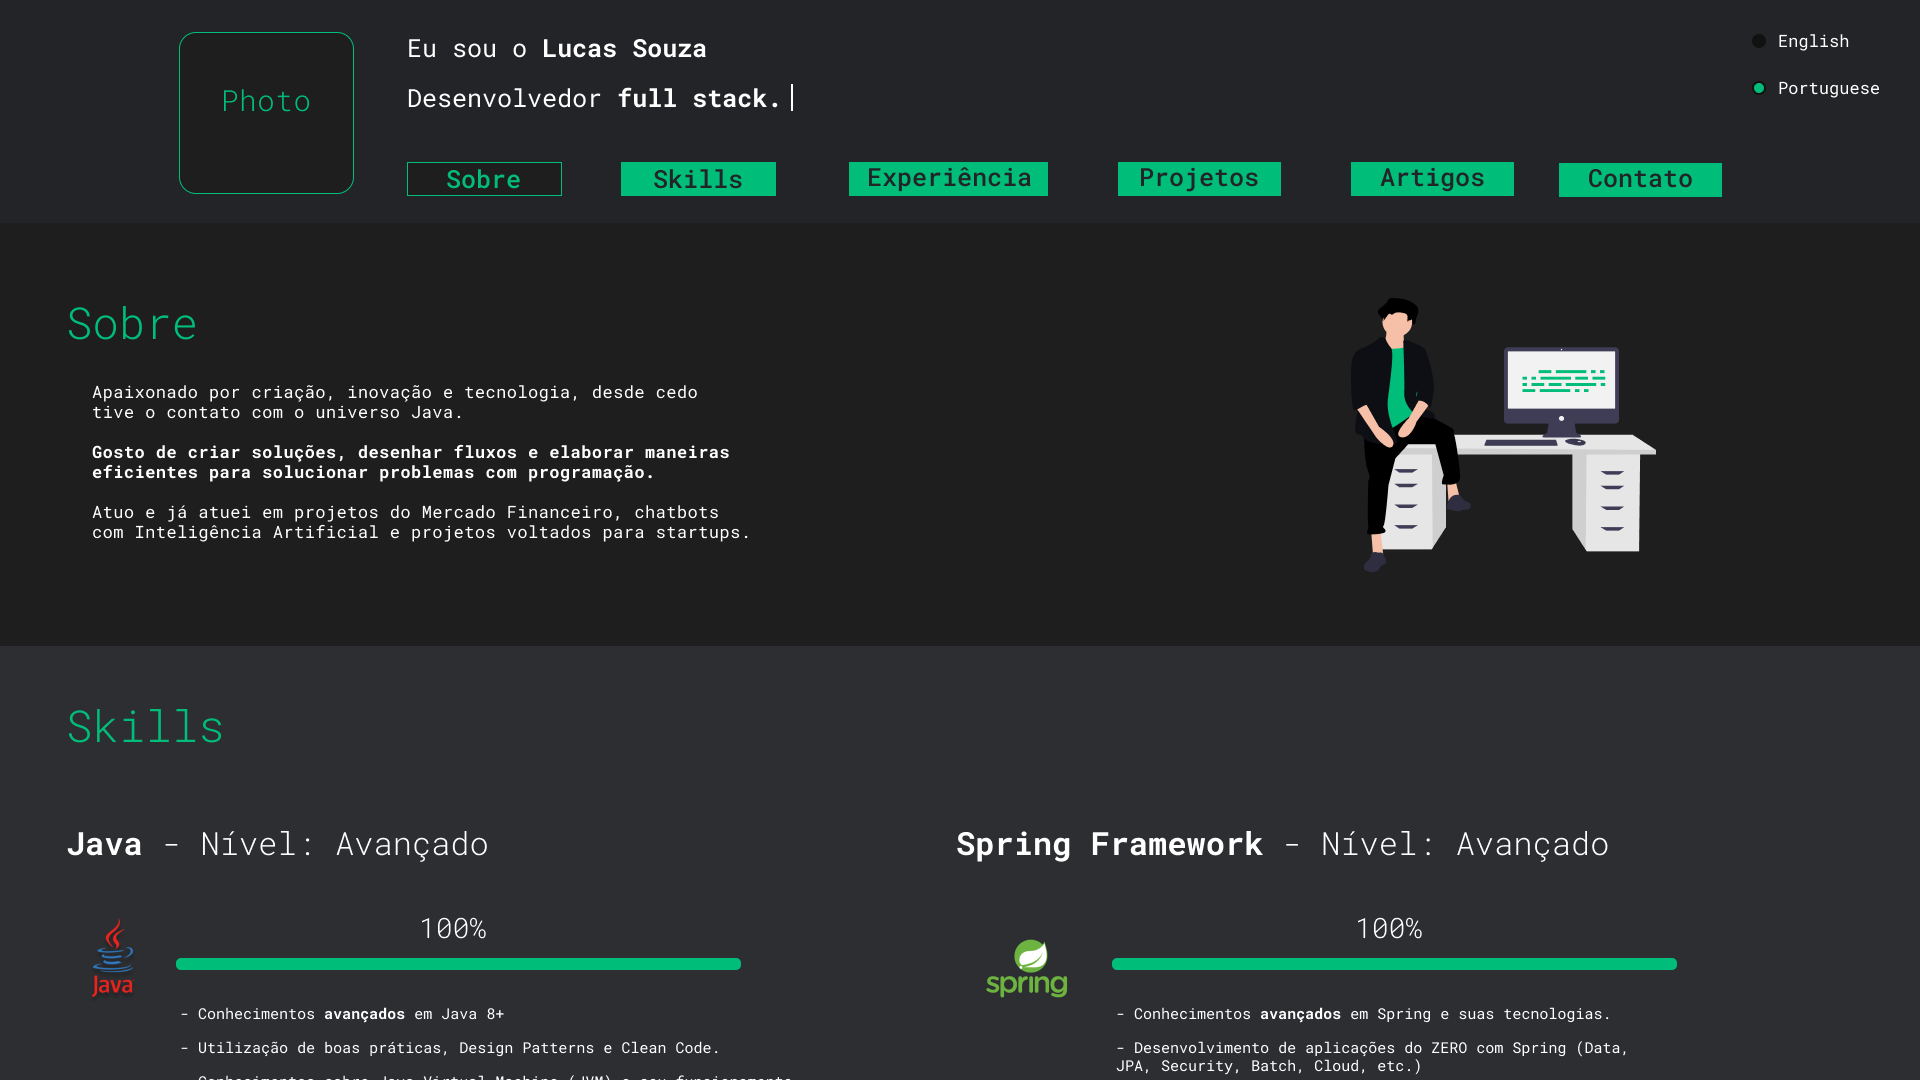Screen dimensions: 1920x1080
Task: Jump to the Contato section
Action: pos(1640,179)
